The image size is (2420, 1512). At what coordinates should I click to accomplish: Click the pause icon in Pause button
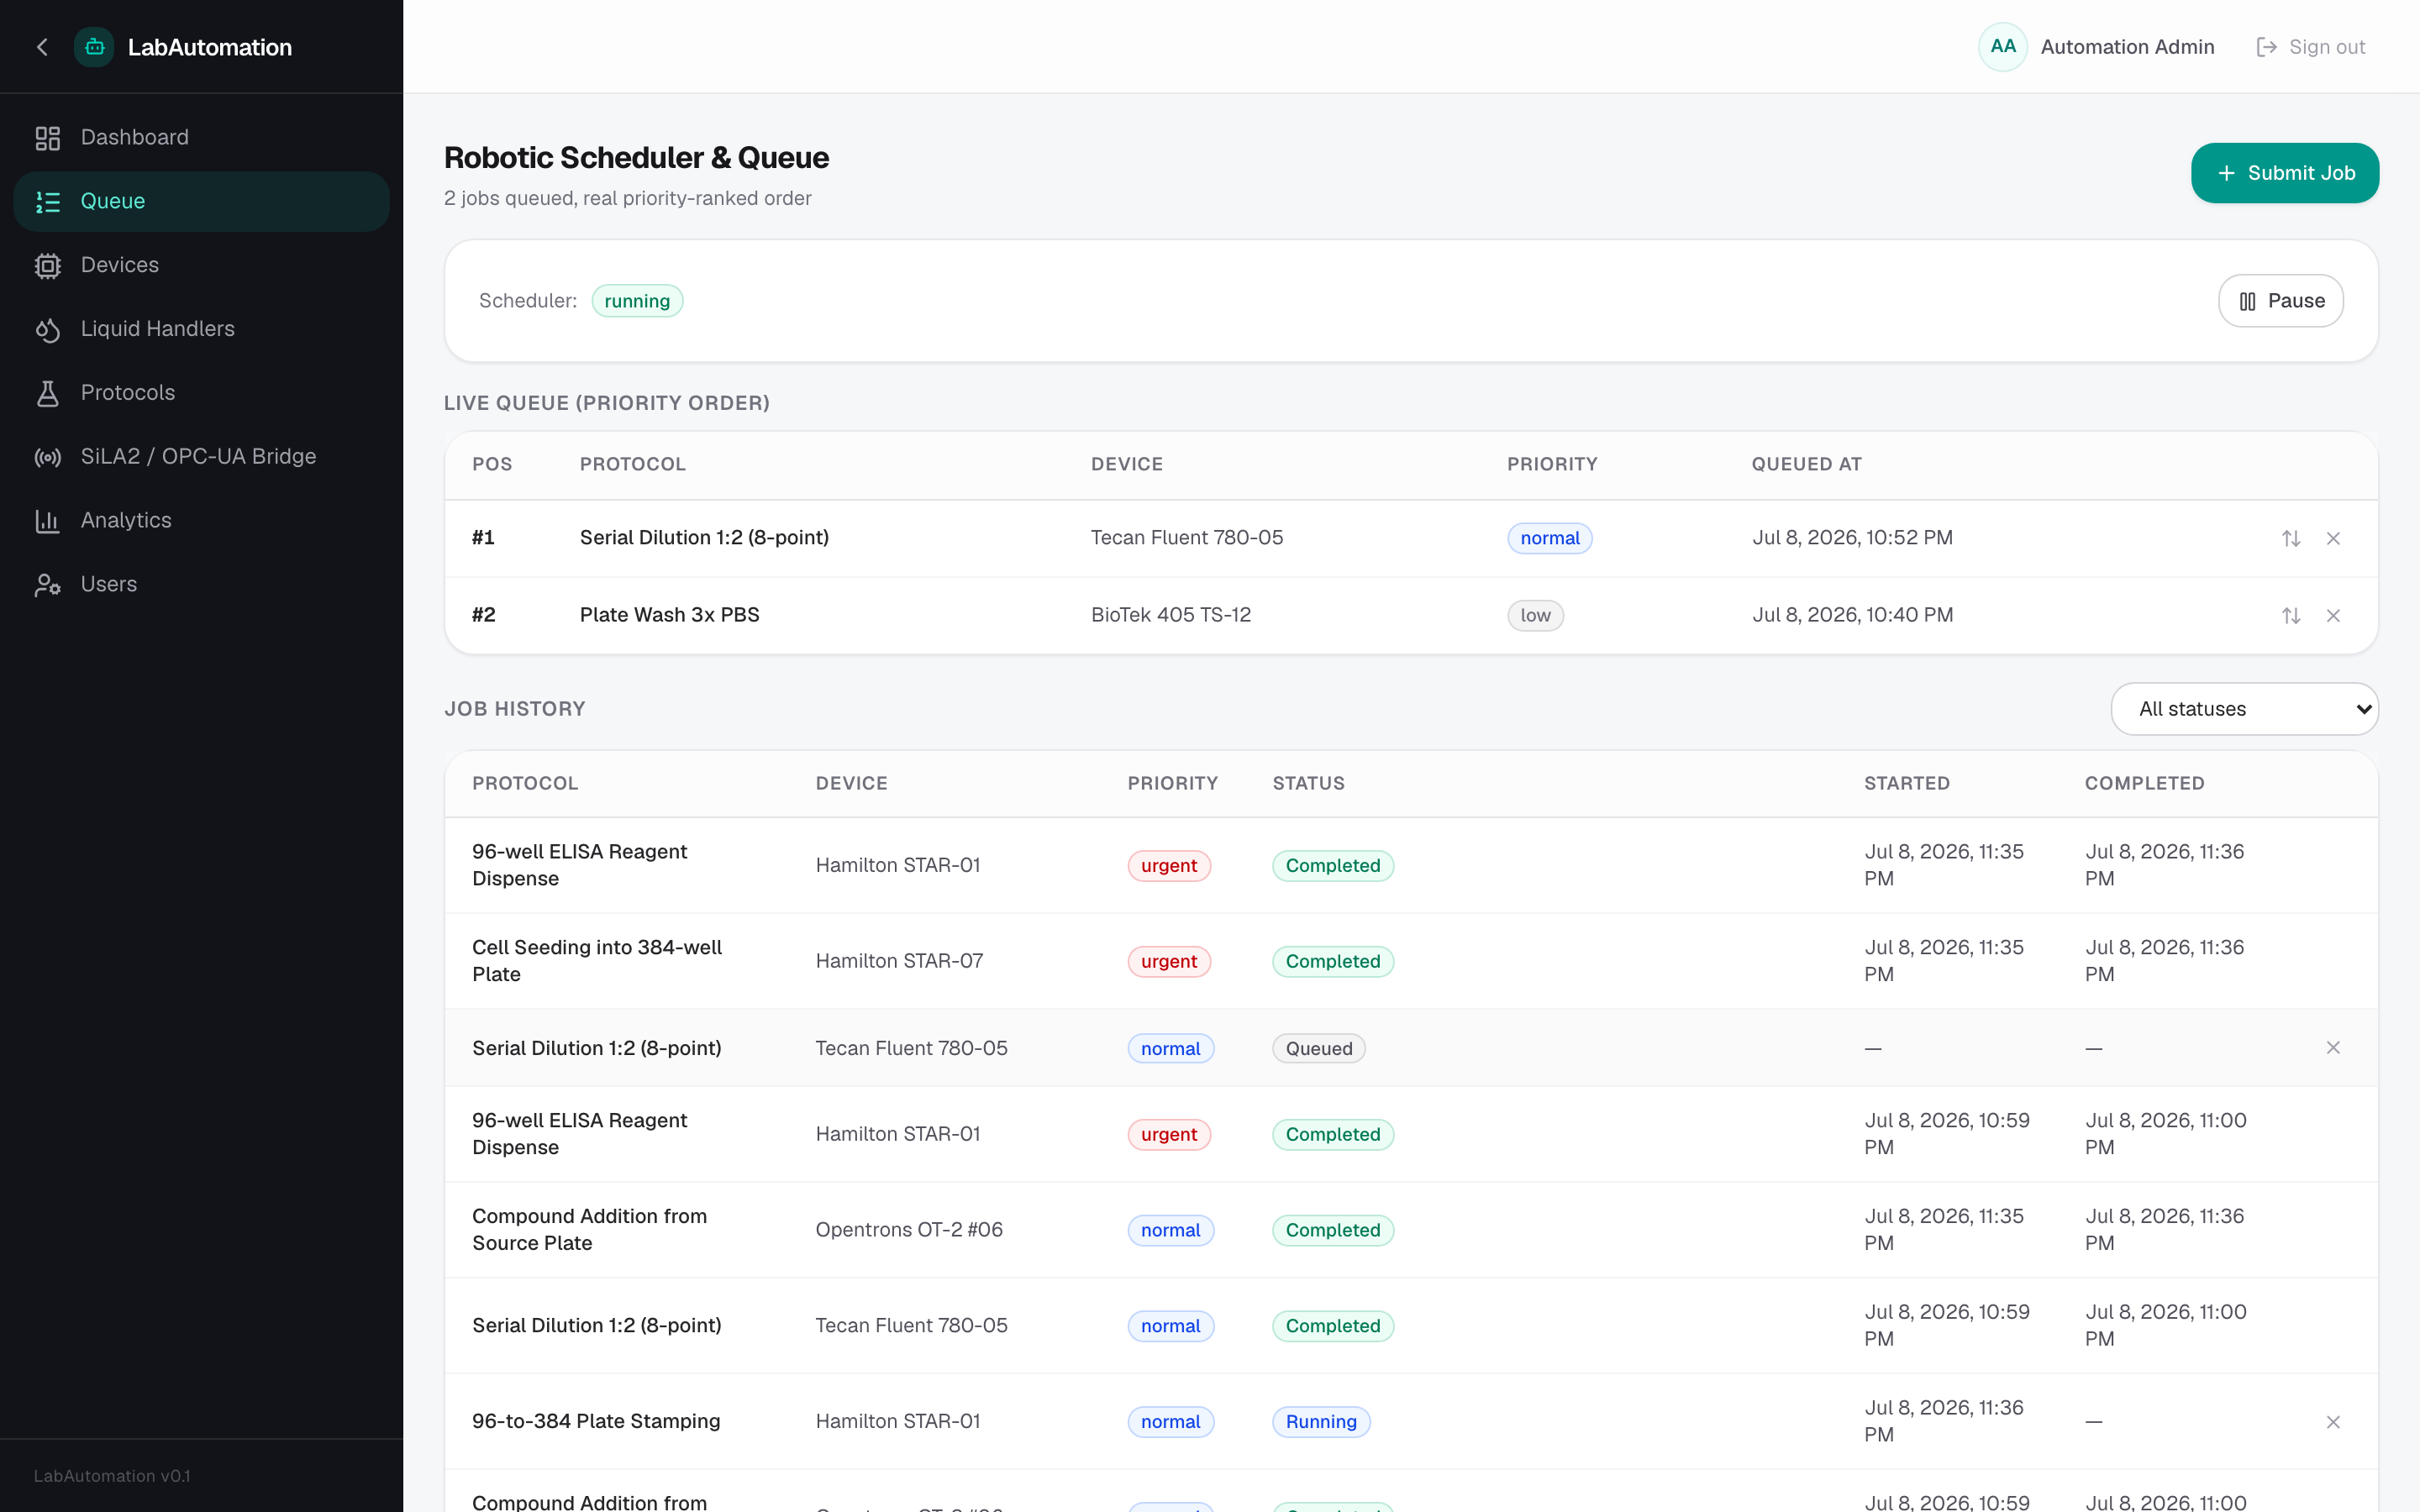2248,302
